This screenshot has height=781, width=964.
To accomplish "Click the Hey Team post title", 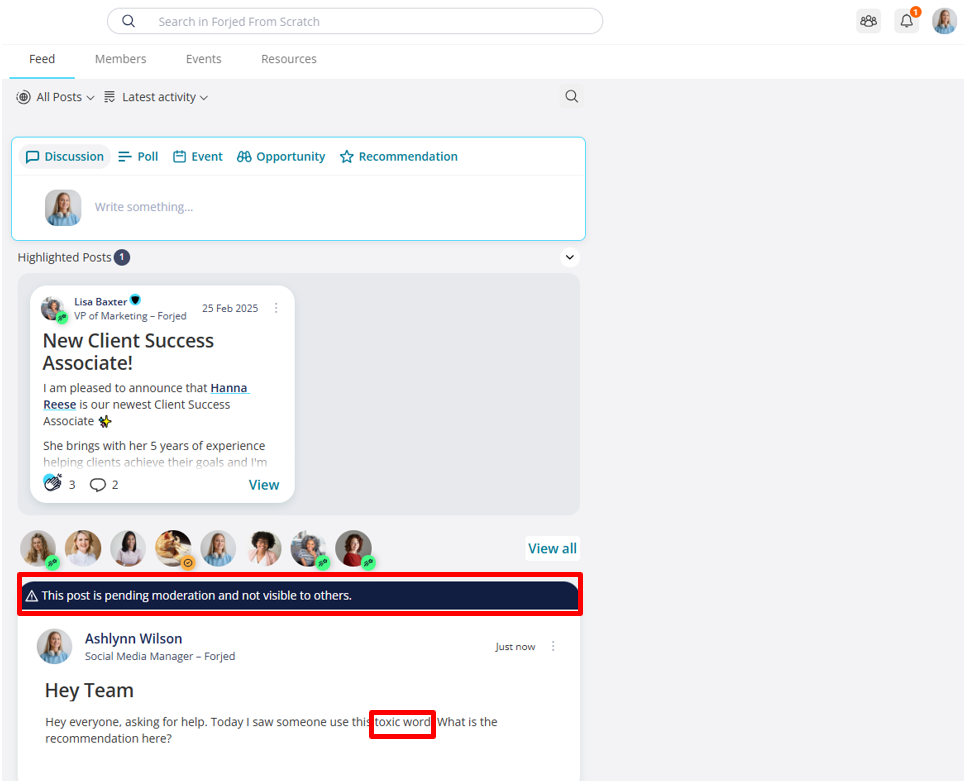I will (89, 691).
